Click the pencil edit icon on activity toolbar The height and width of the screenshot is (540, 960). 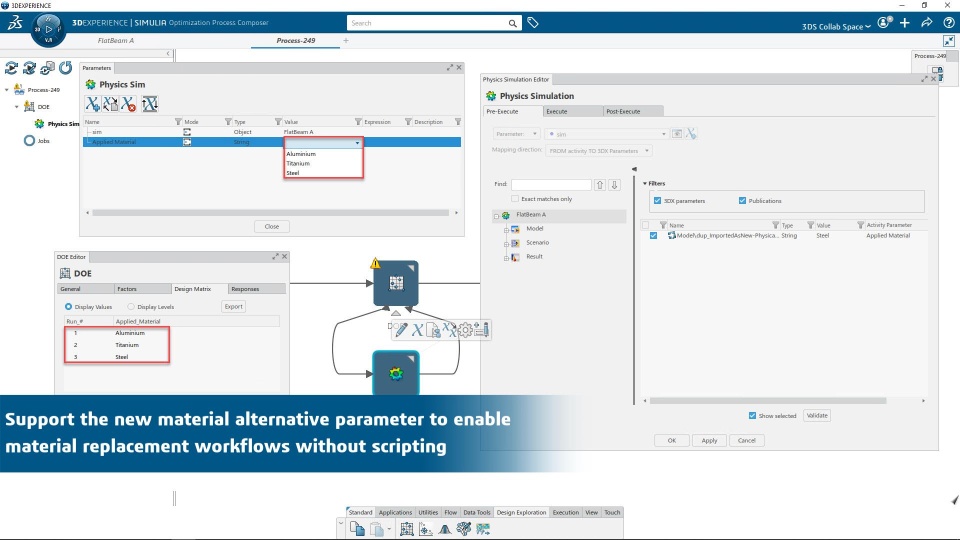click(401, 330)
